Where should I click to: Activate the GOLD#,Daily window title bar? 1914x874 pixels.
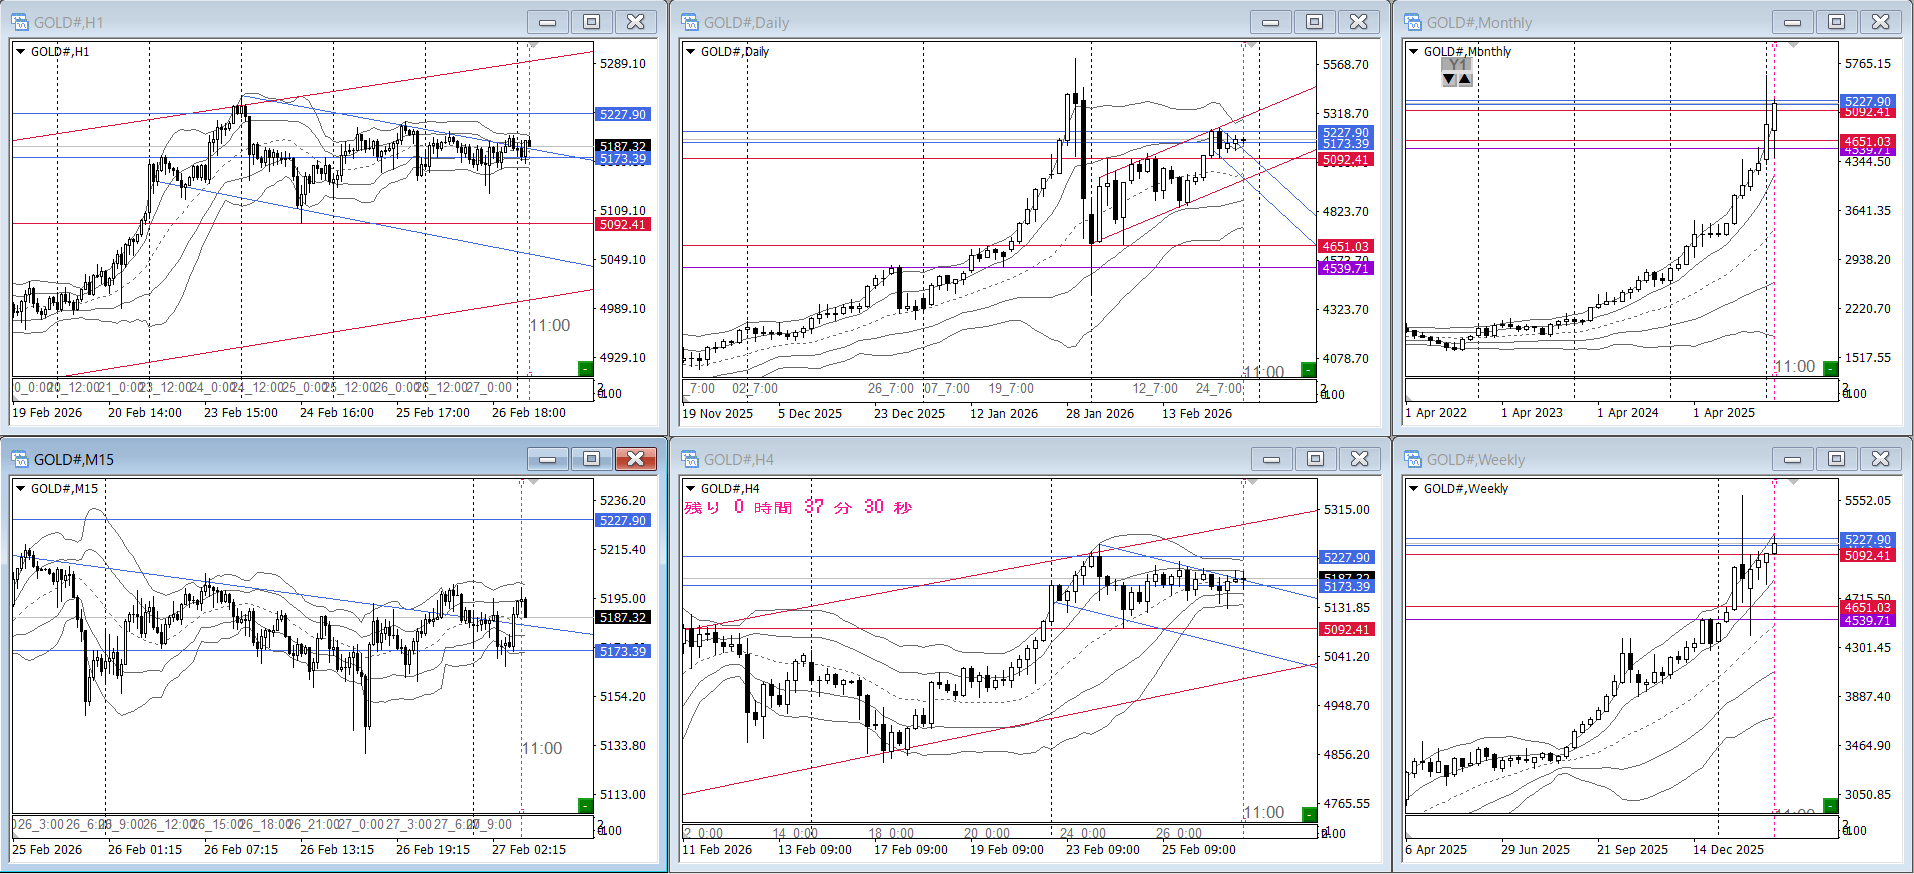click(x=960, y=22)
